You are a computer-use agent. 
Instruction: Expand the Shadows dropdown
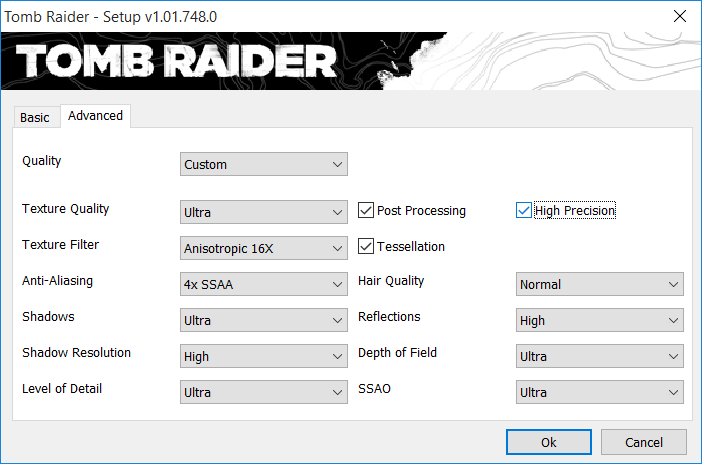pos(264,320)
